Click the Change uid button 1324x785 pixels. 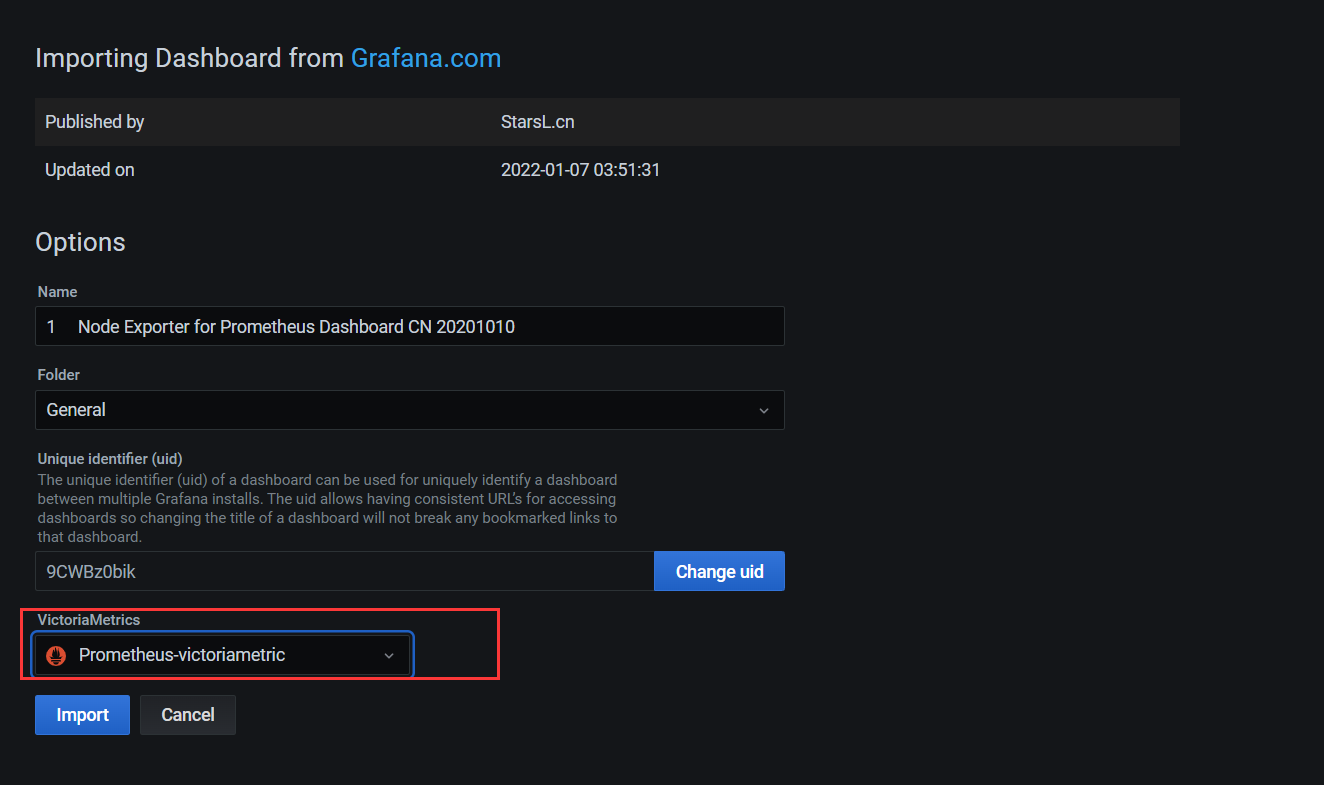[x=719, y=571]
